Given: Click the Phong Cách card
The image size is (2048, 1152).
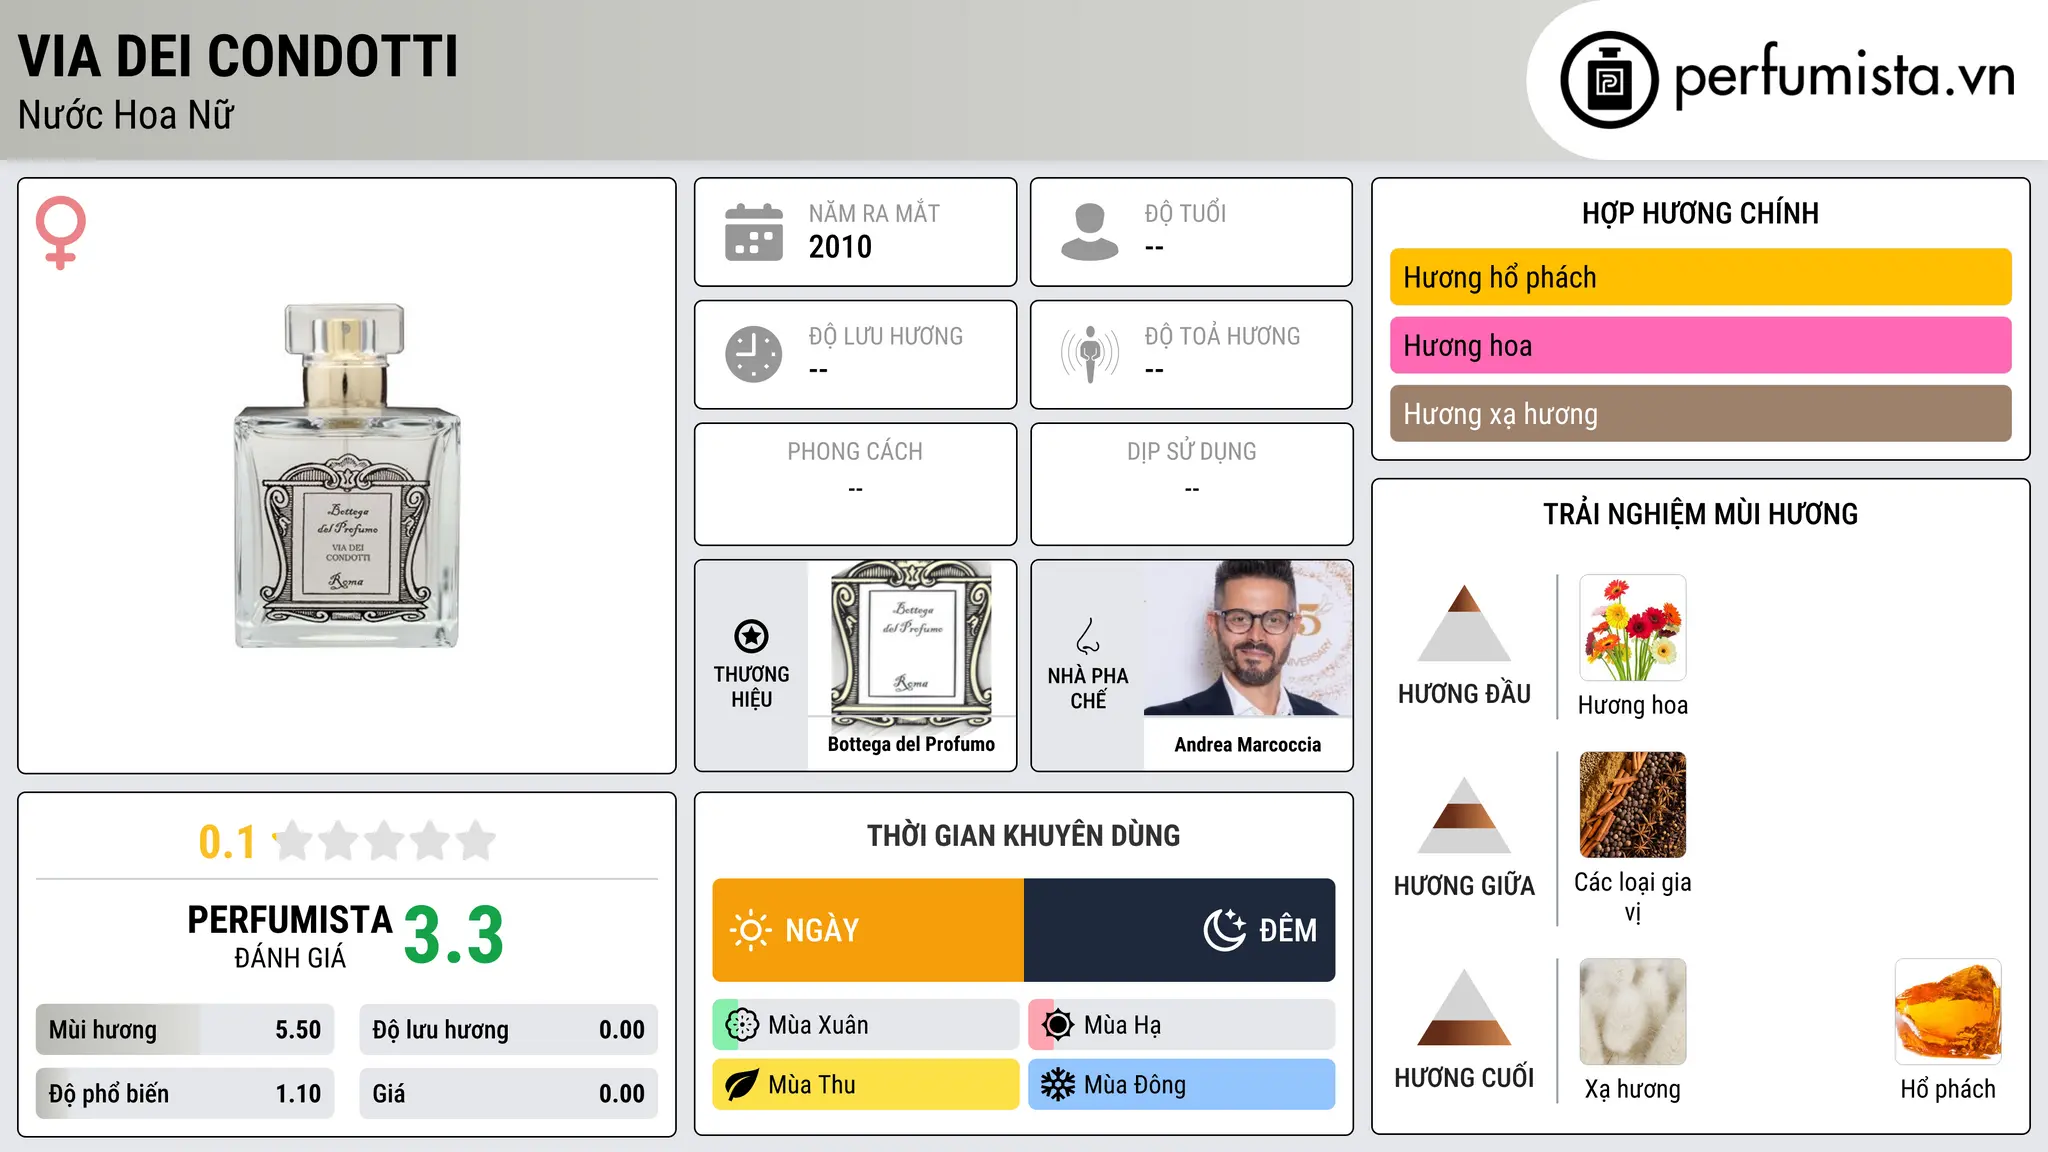Looking at the screenshot, I should 856,484.
